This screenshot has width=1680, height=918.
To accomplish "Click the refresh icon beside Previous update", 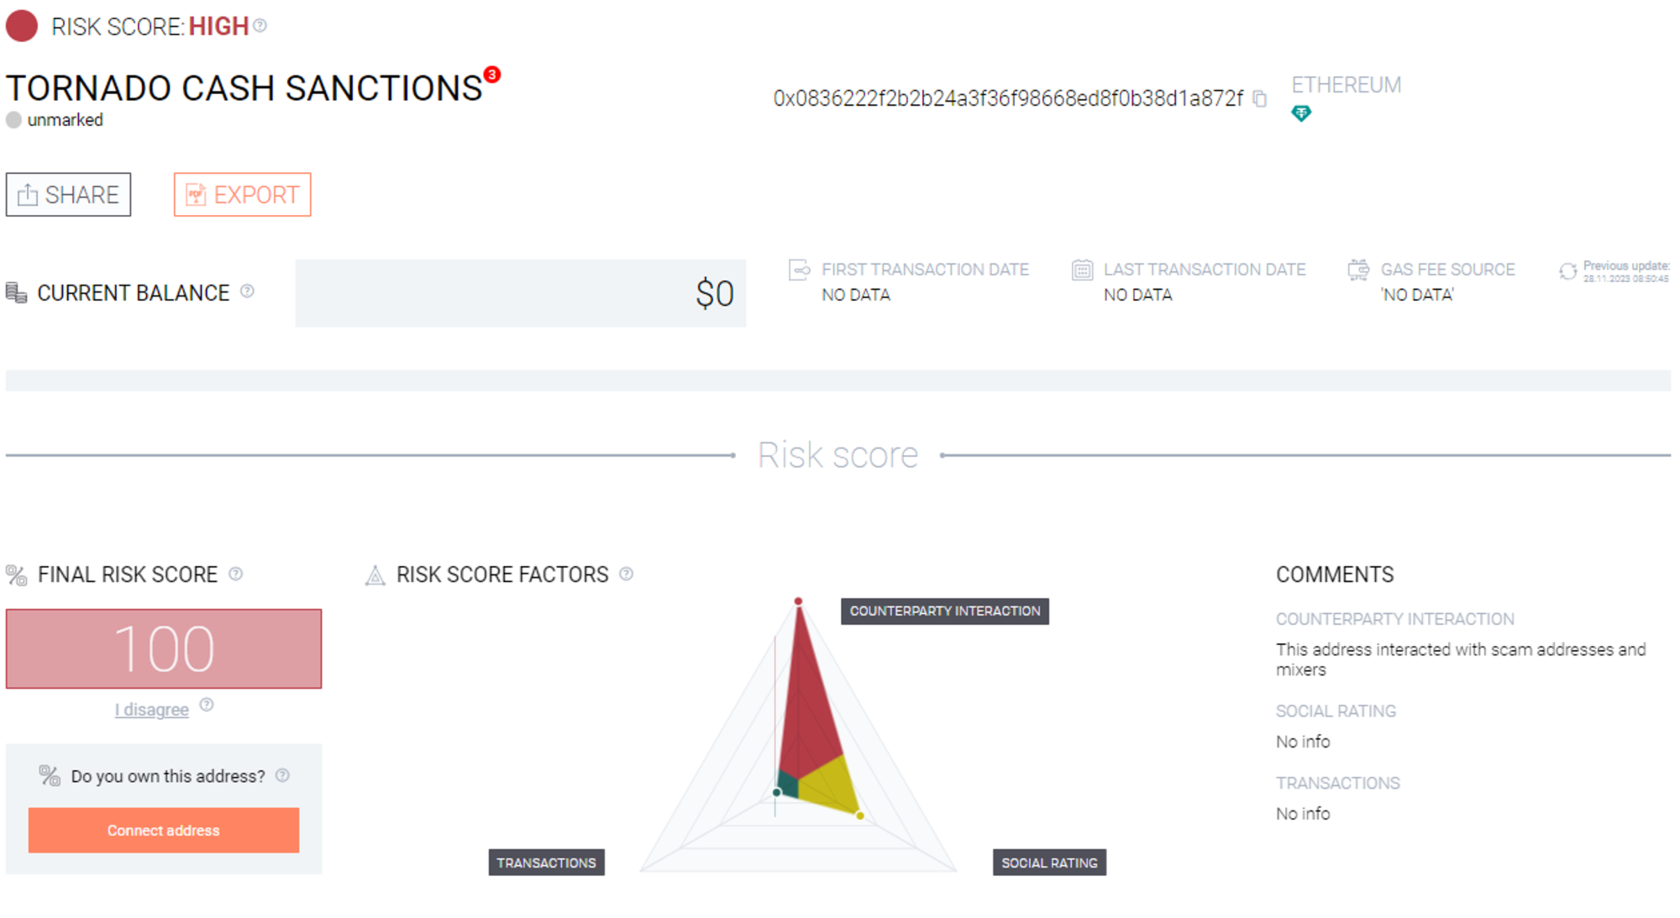I will tap(1568, 271).
